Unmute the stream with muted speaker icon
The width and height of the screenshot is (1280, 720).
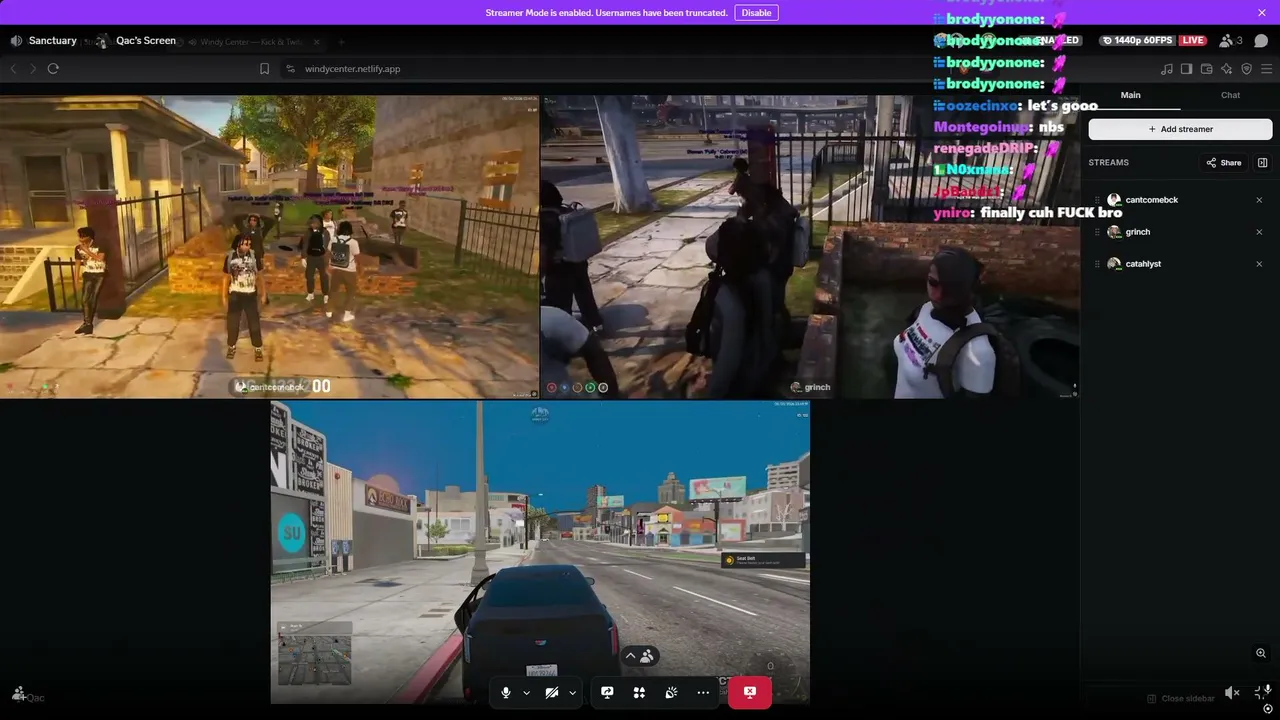[1233, 692]
